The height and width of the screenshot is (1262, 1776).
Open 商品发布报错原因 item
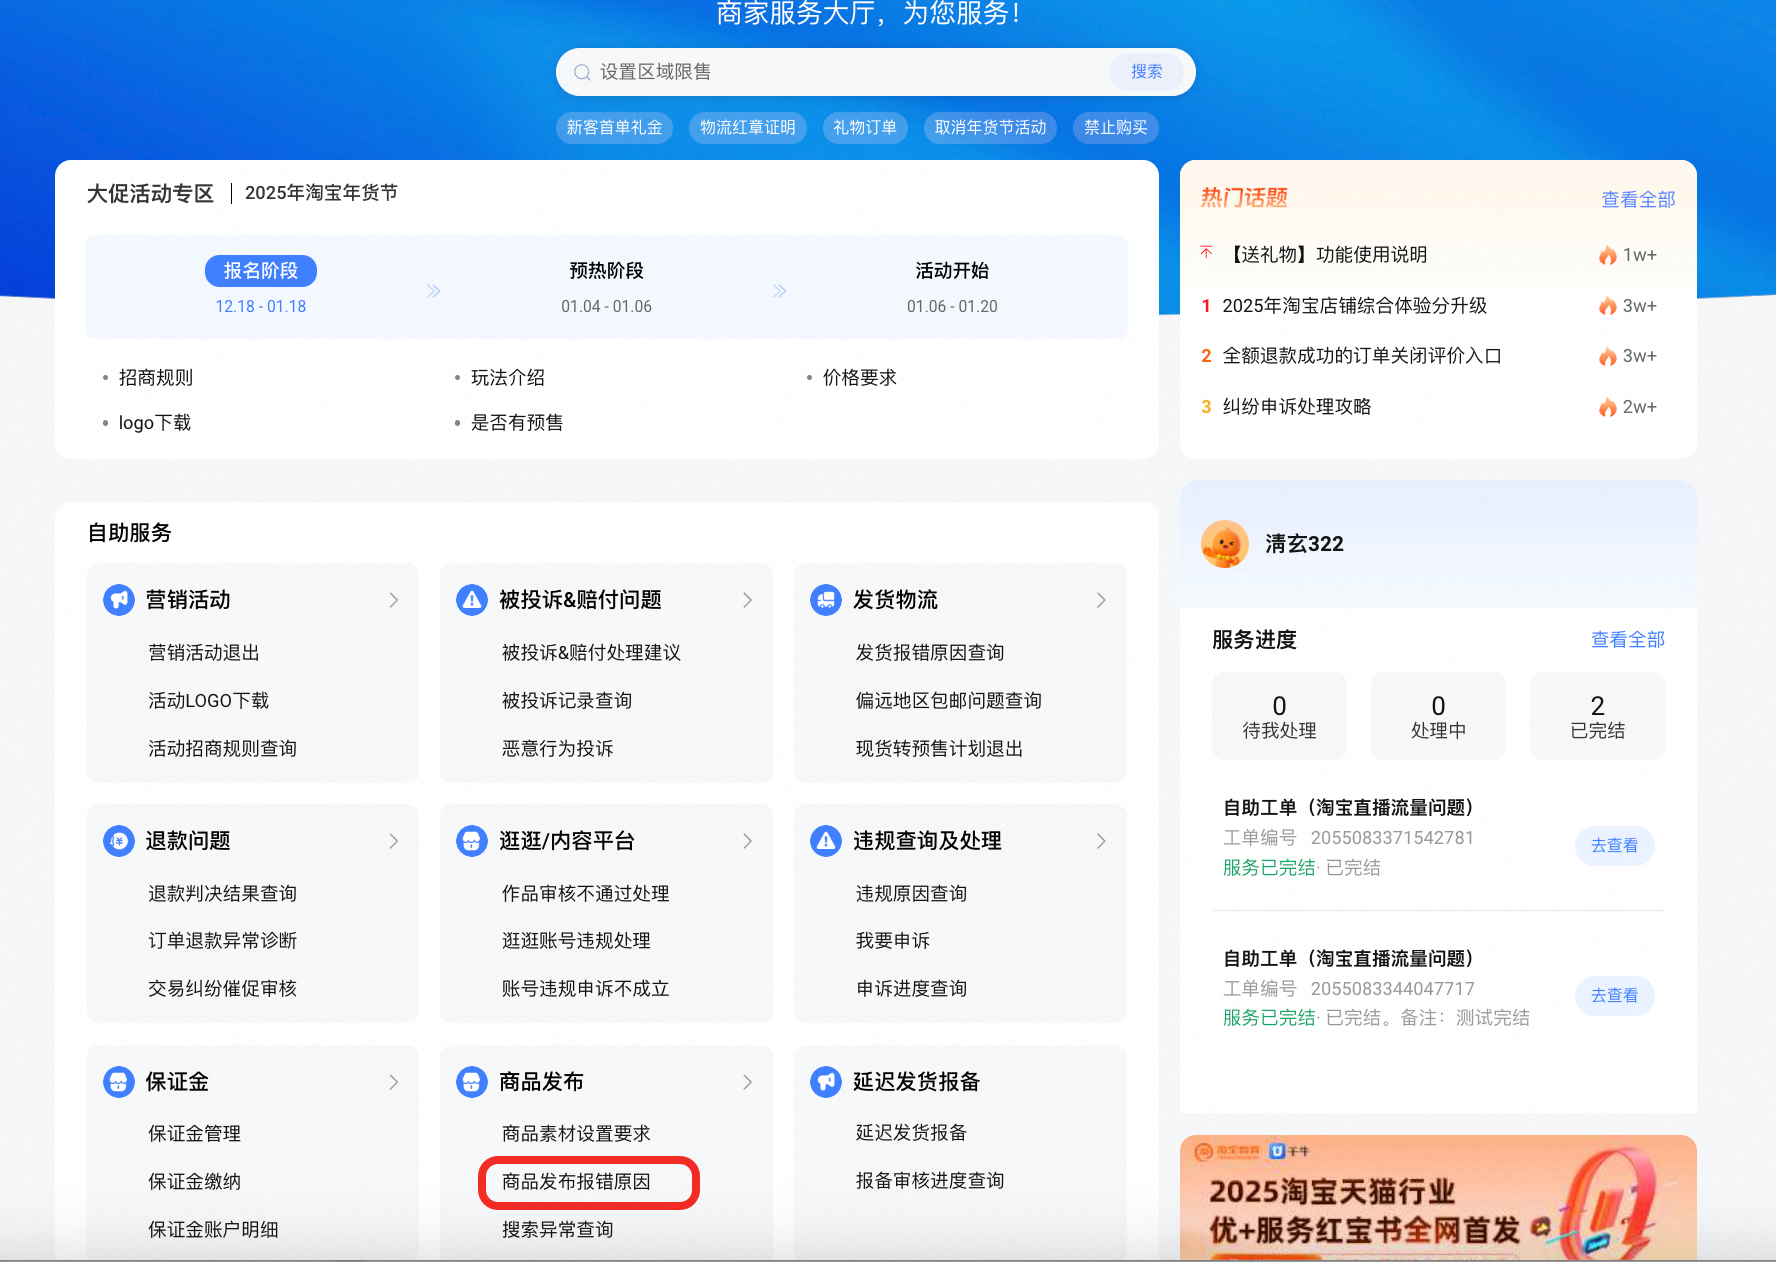coord(577,1182)
